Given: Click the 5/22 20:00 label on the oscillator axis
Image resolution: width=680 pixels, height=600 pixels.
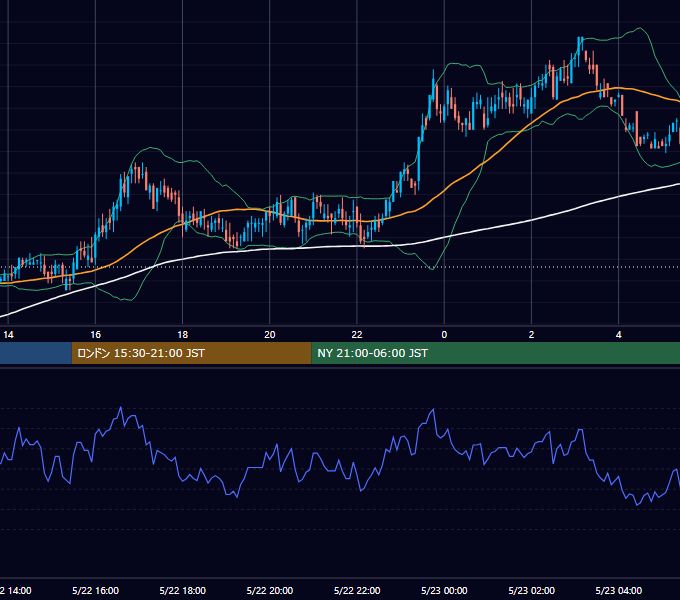Looking at the screenshot, I should point(270,590).
